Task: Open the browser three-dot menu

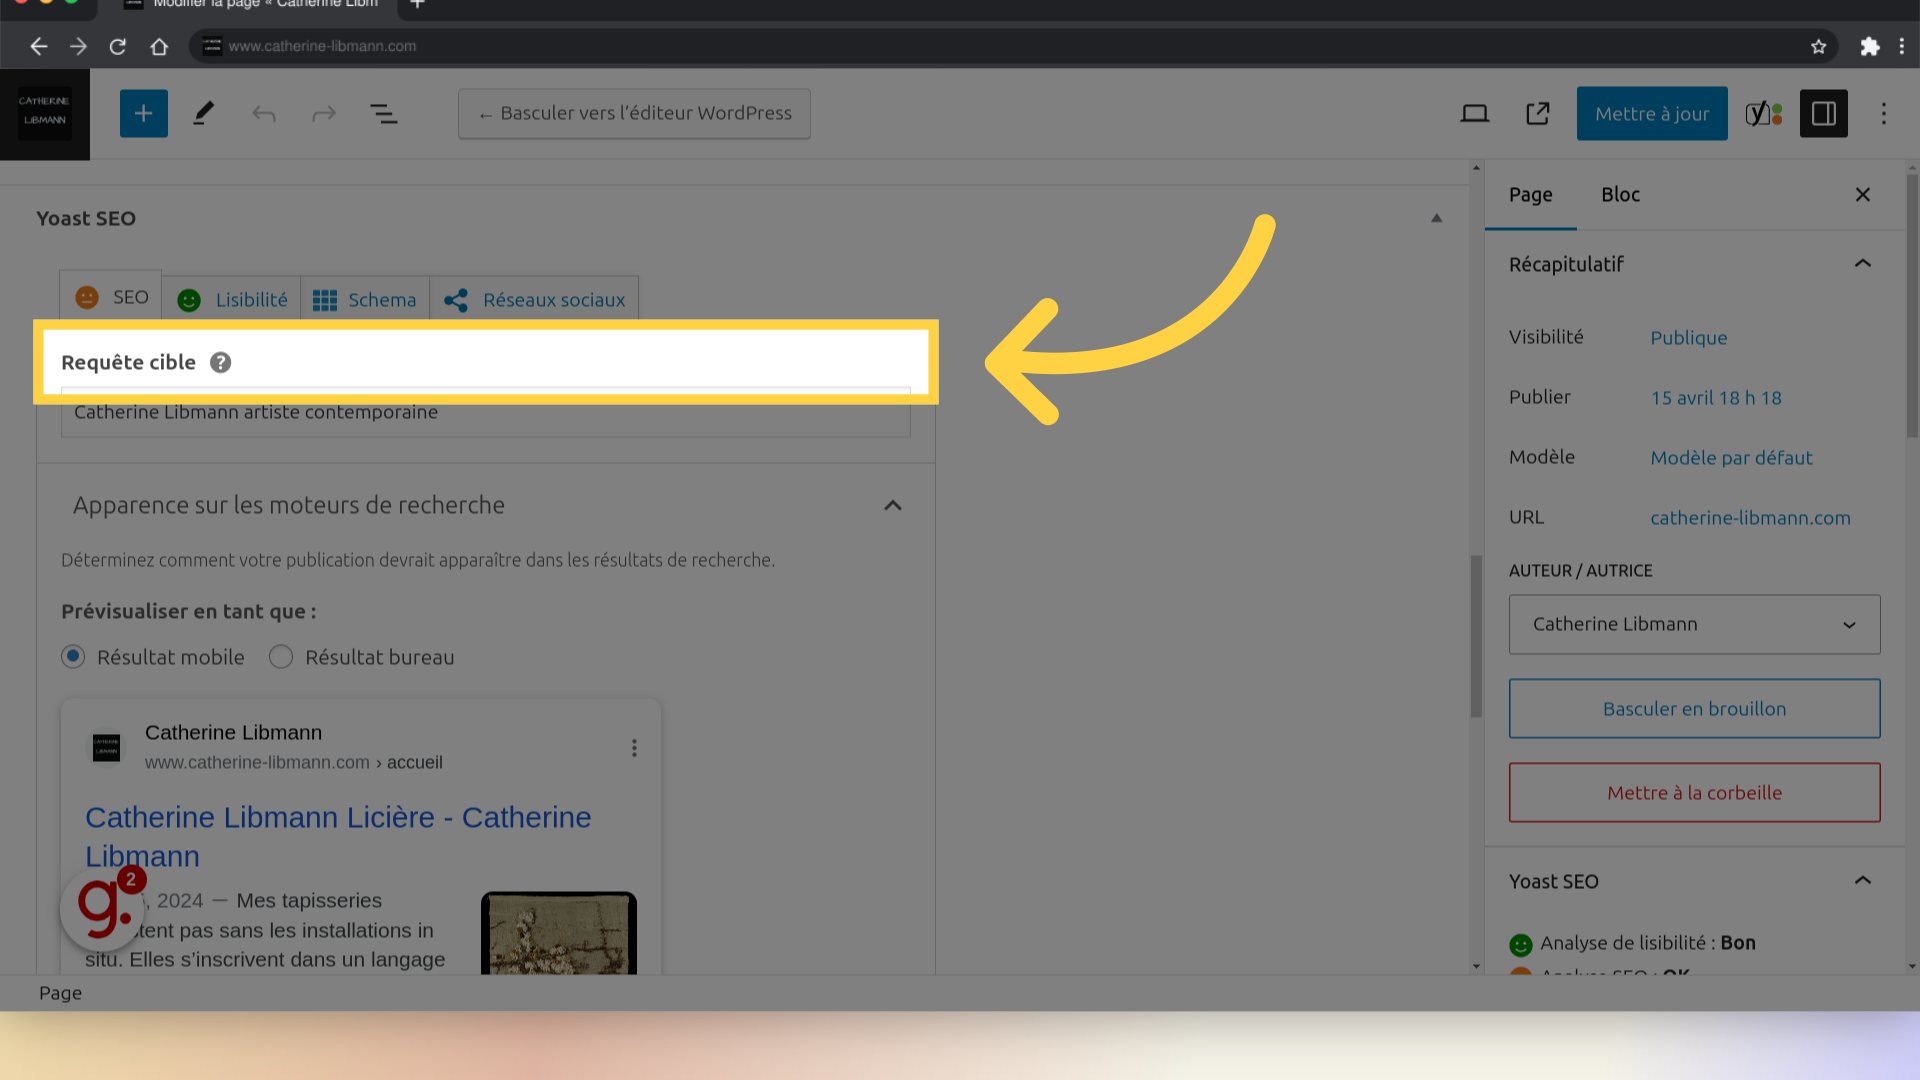Action: [1902, 46]
